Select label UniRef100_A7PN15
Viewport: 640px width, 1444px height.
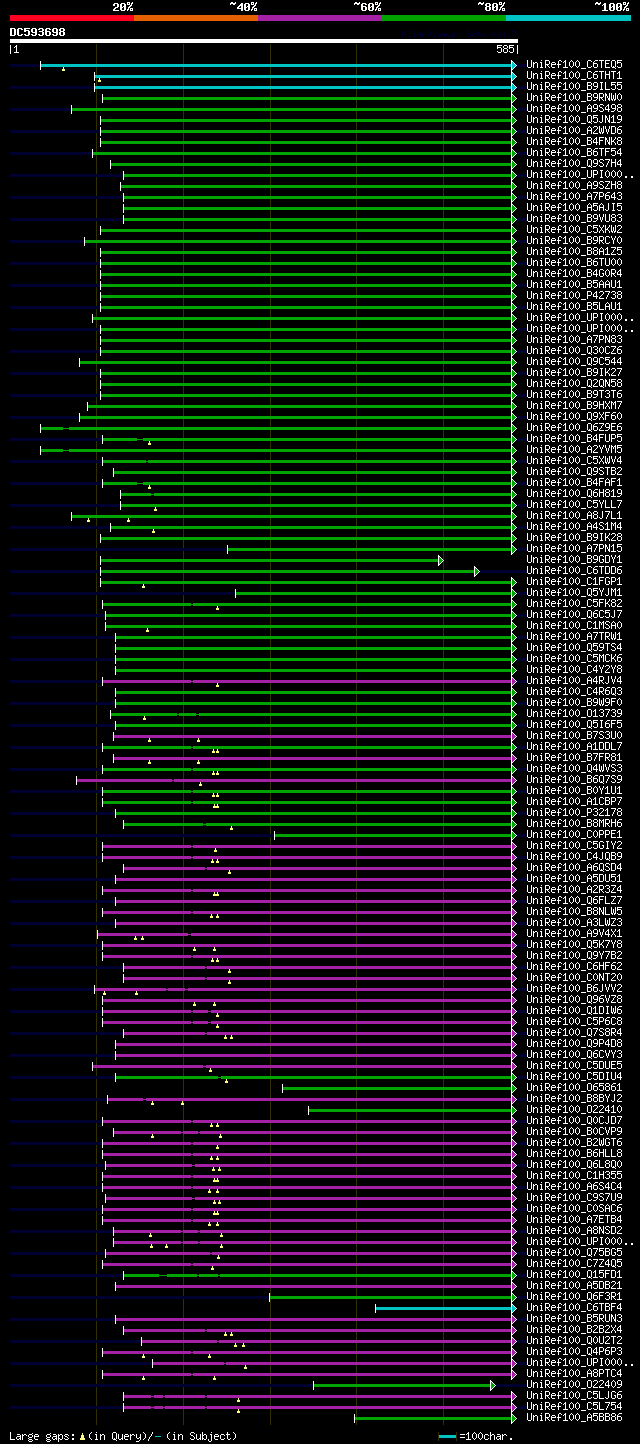pos(574,548)
